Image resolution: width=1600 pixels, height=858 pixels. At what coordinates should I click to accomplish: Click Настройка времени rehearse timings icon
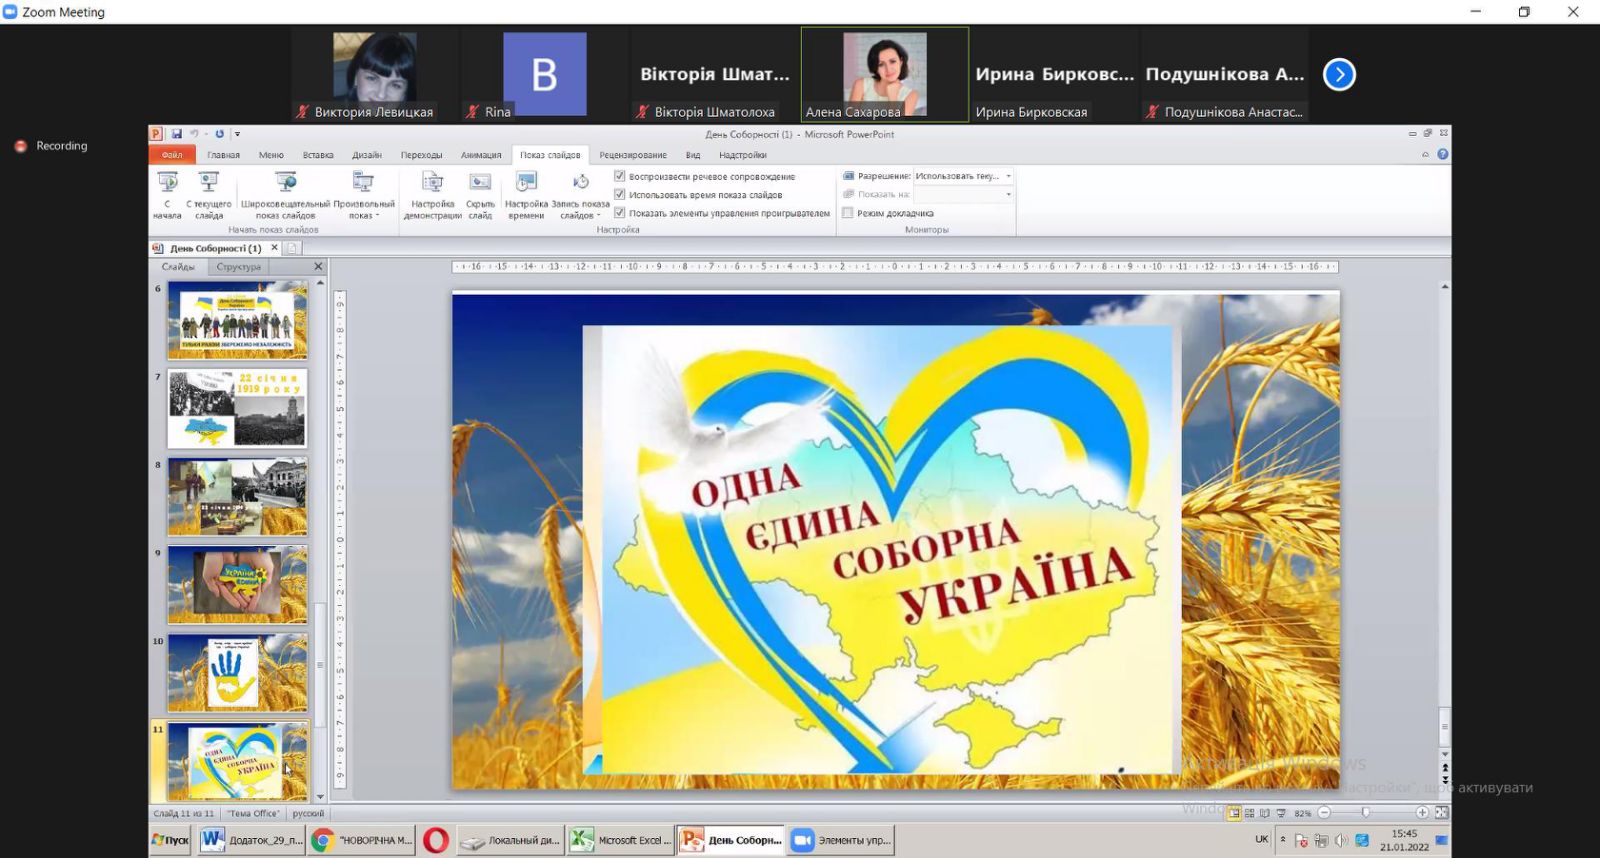pyautogui.click(x=526, y=183)
